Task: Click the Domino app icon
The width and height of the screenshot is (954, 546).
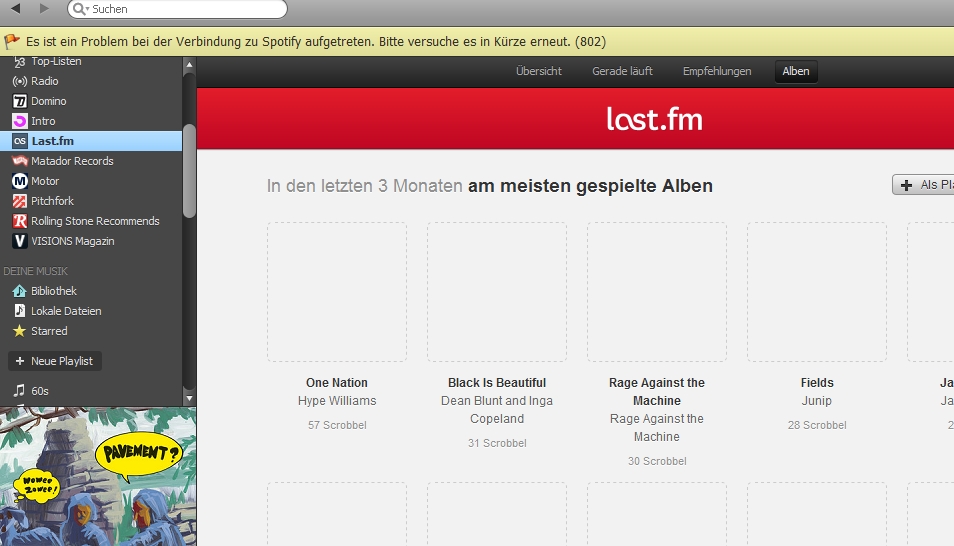Action: (x=19, y=101)
